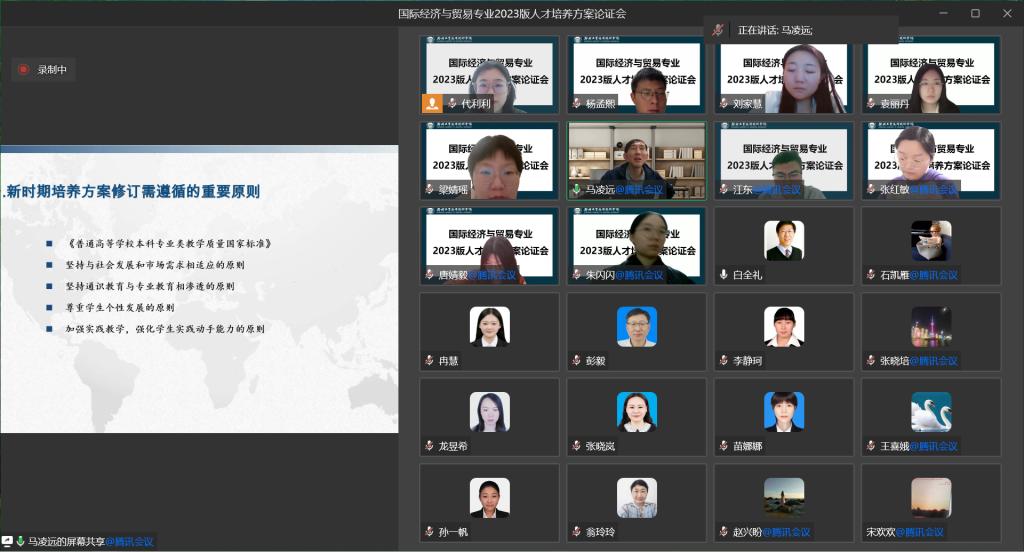Click the muted mic icon next to 苗娜娜
The image size is (1024, 552).
tap(723, 447)
